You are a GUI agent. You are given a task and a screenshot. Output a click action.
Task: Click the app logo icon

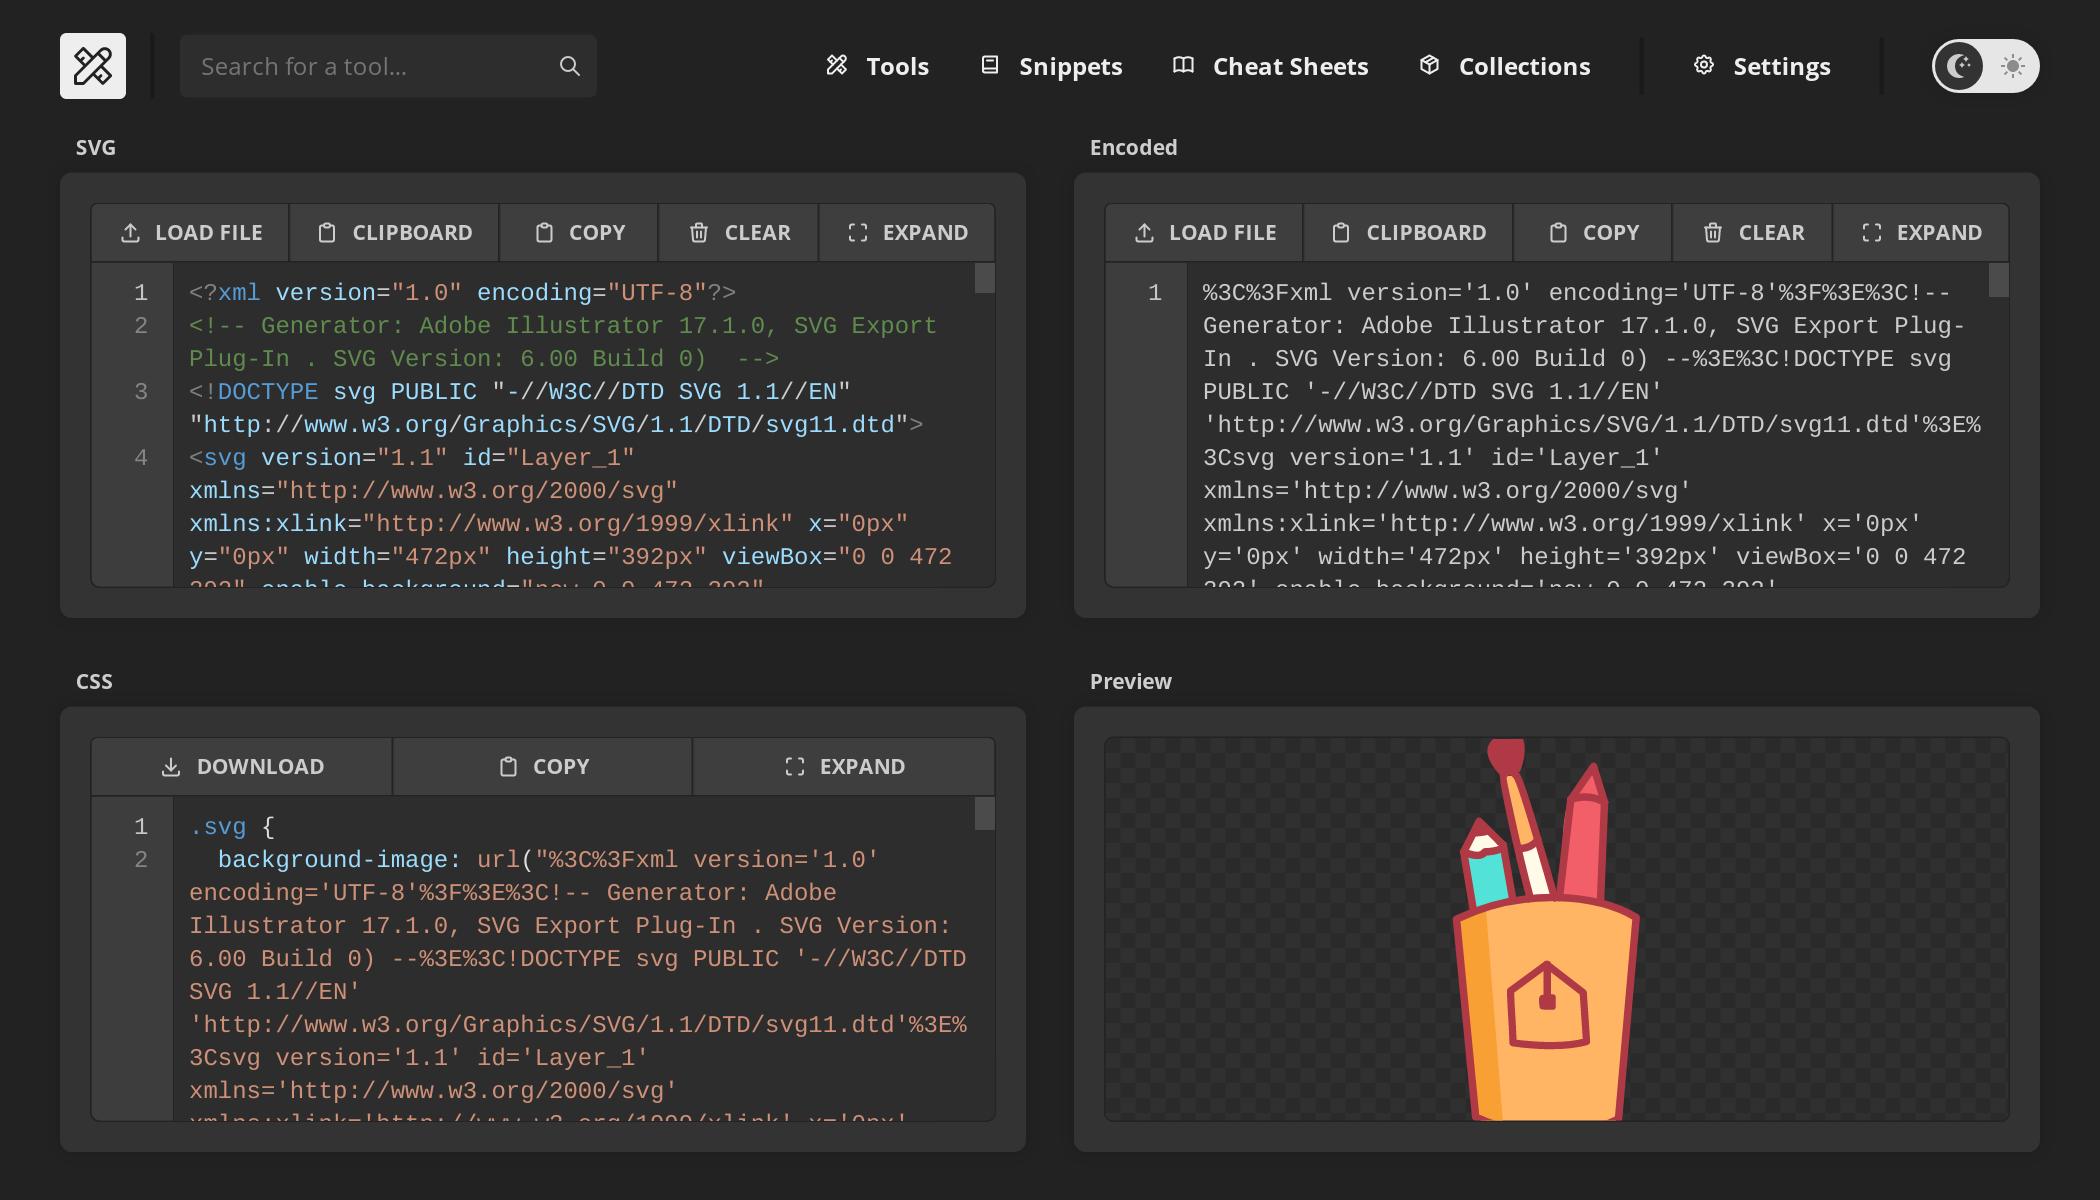pyautogui.click(x=93, y=66)
